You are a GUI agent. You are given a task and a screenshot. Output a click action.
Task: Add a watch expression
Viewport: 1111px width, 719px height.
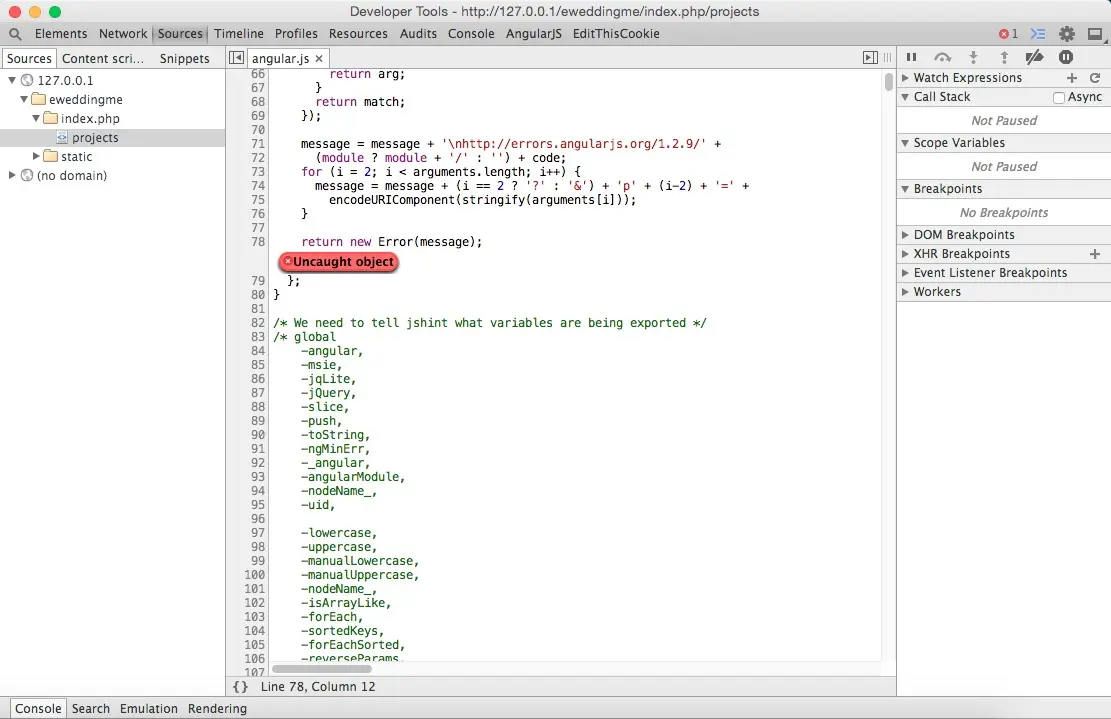[1071, 78]
